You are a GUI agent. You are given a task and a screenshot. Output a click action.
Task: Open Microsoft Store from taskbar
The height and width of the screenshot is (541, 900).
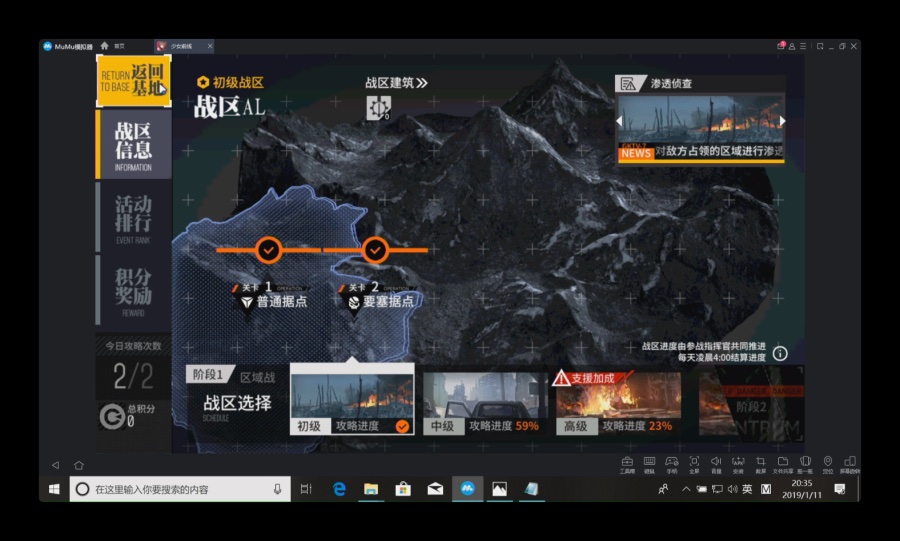click(x=403, y=489)
